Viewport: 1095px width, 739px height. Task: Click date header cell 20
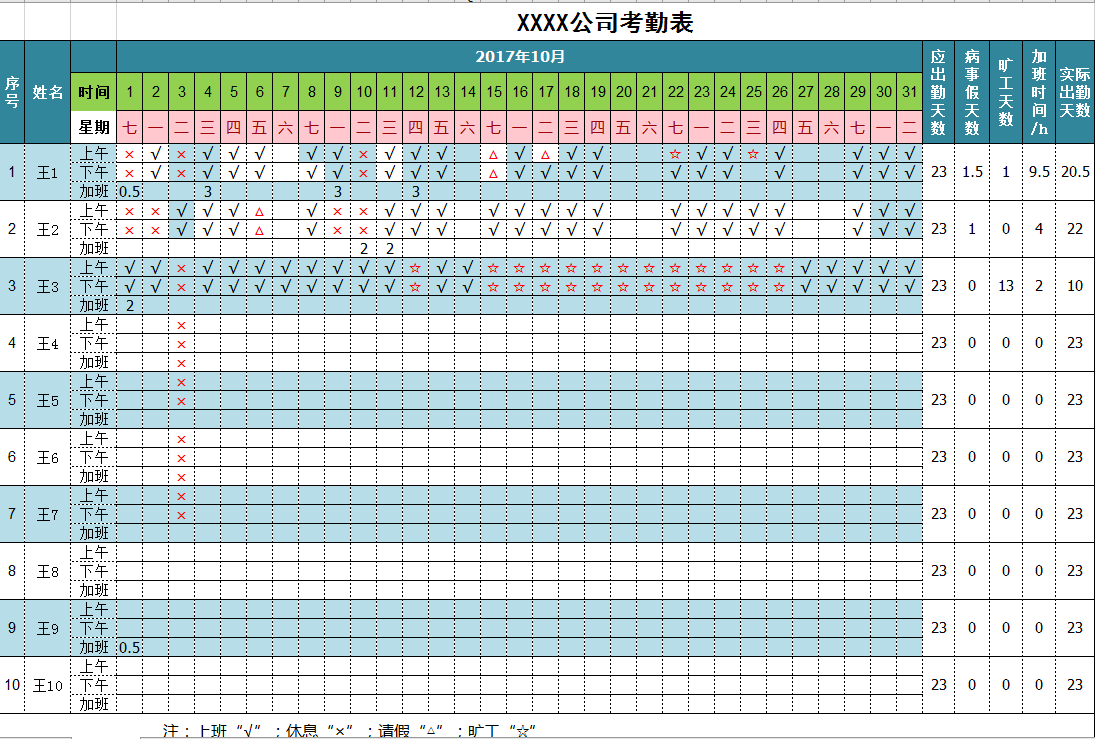[x=624, y=92]
